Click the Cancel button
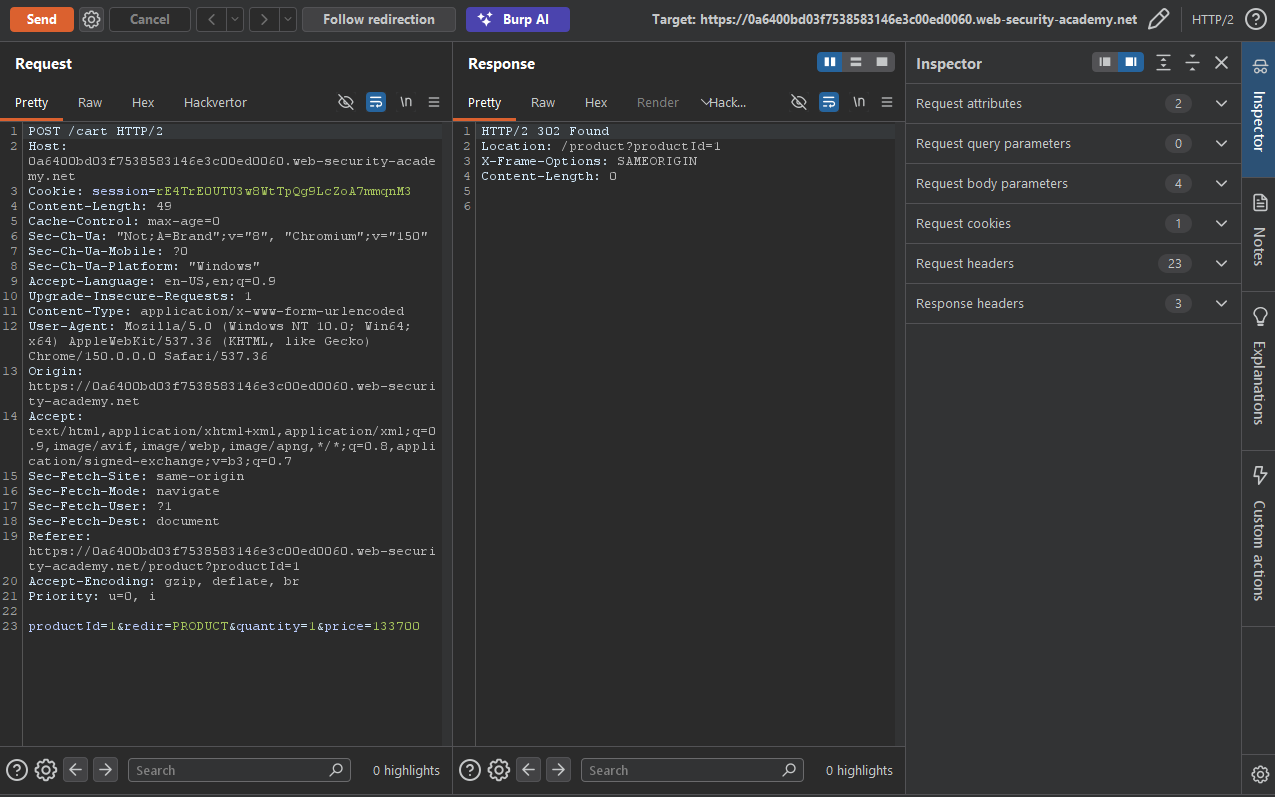The width and height of the screenshot is (1275, 797). 150,19
